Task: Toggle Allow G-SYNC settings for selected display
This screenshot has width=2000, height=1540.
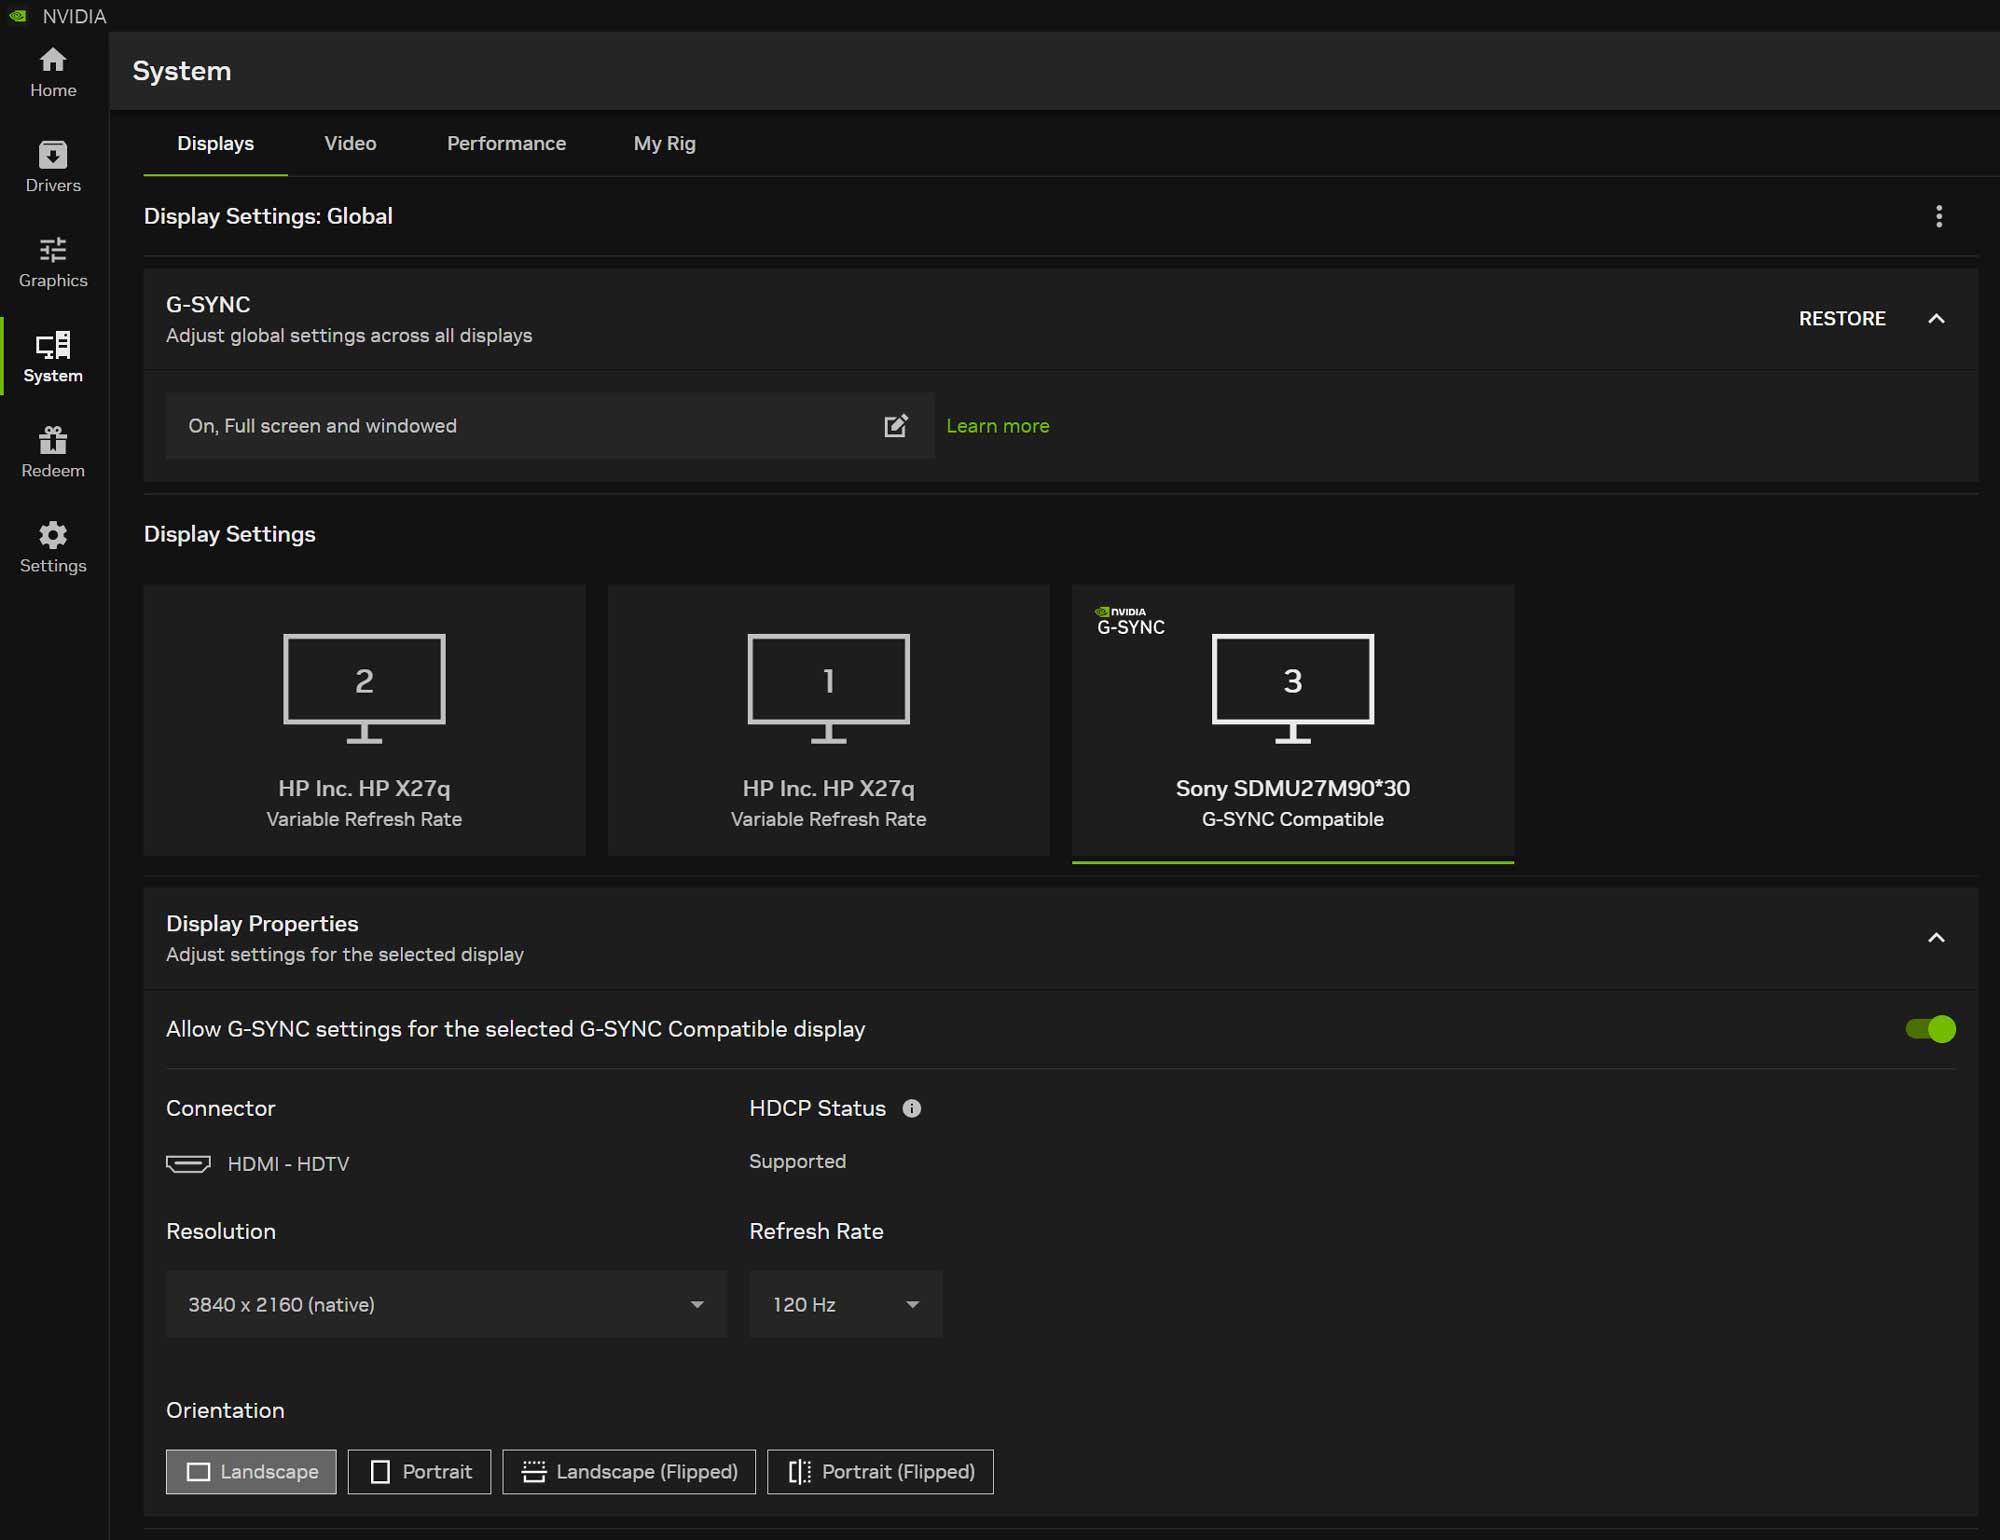Action: tap(1930, 1029)
